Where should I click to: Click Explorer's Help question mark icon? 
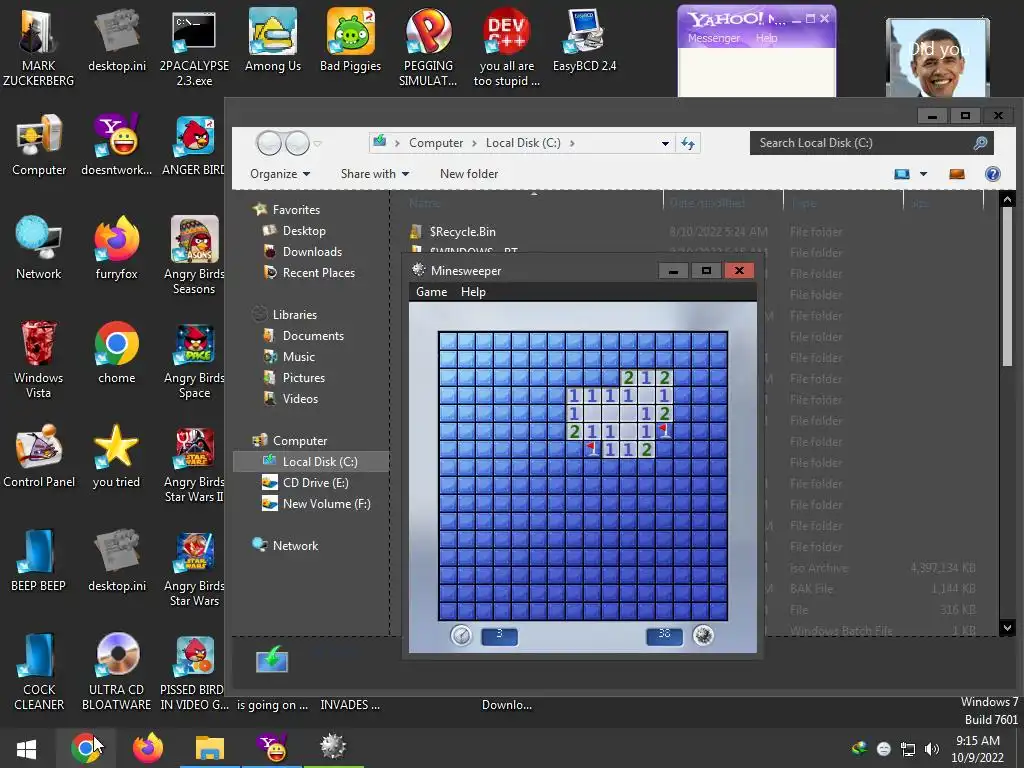tap(992, 174)
